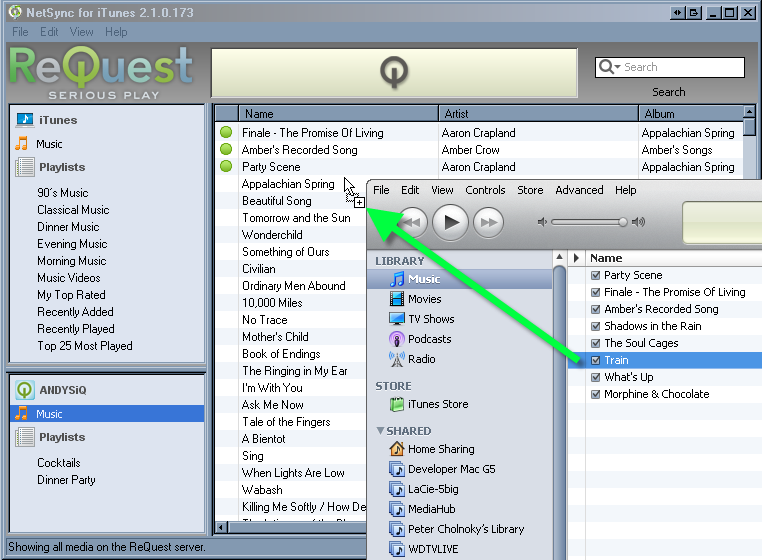Image resolution: width=762 pixels, height=560 pixels.
Task: Select the Dinner Party playlist
Action: pos(67,480)
